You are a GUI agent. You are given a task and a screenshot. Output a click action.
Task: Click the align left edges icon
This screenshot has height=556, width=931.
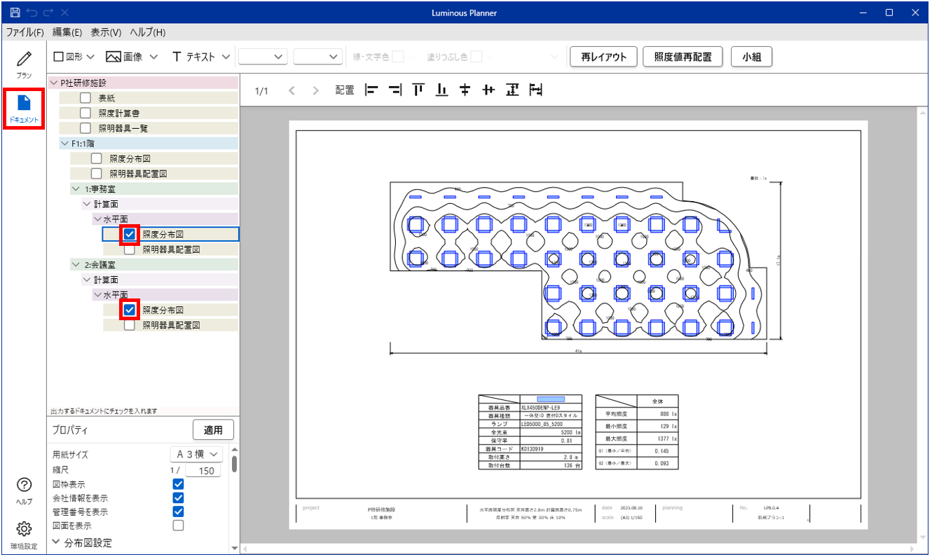point(372,90)
